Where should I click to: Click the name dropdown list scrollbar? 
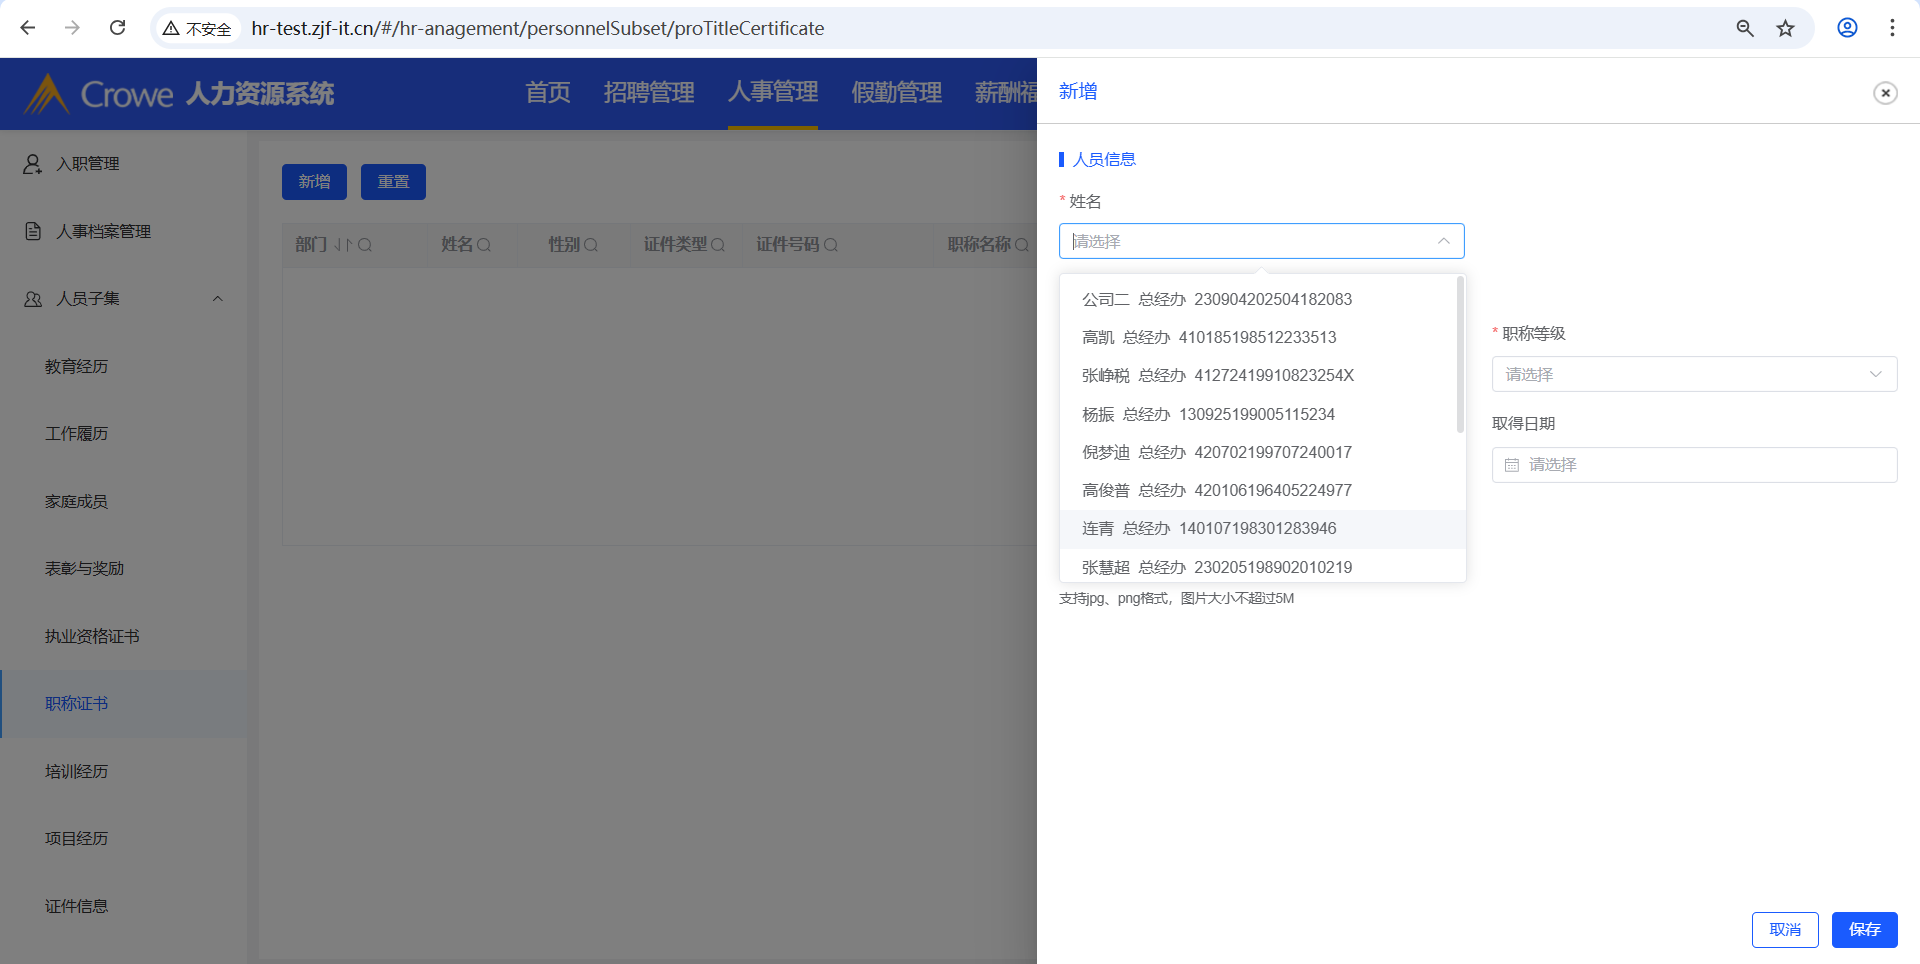[1460, 356]
